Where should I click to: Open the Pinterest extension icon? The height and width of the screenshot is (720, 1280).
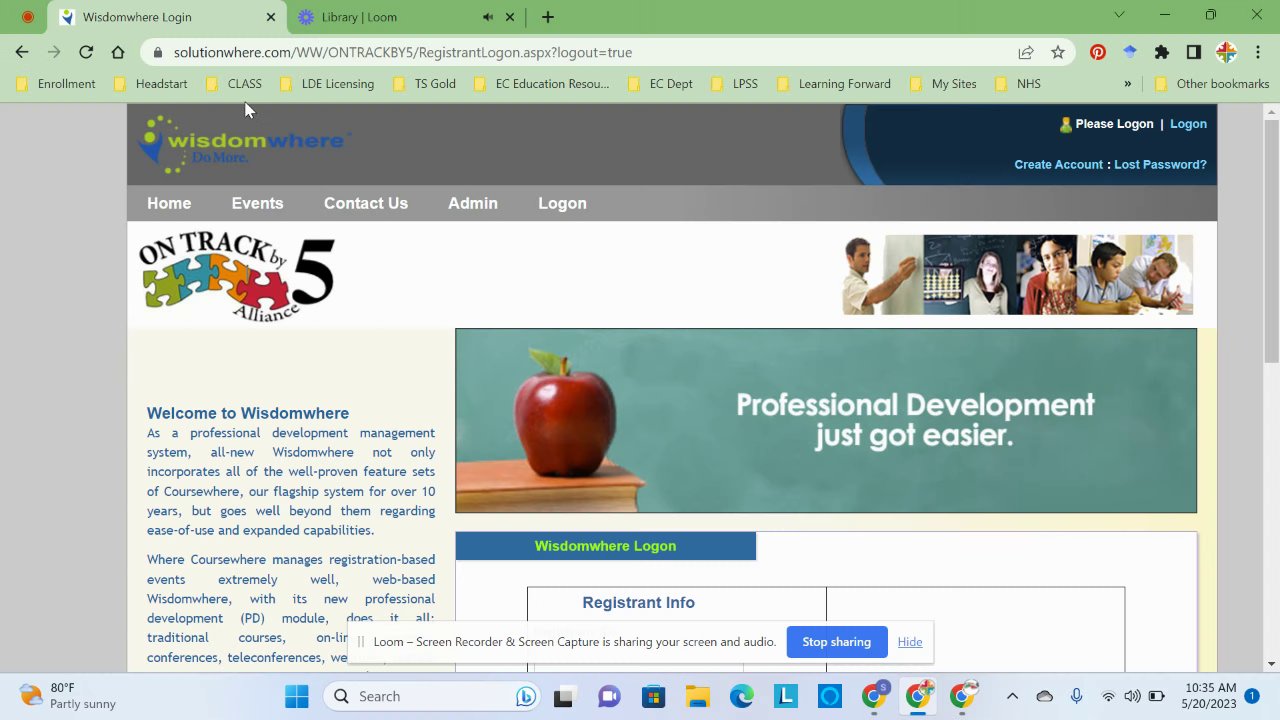tap(1098, 52)
